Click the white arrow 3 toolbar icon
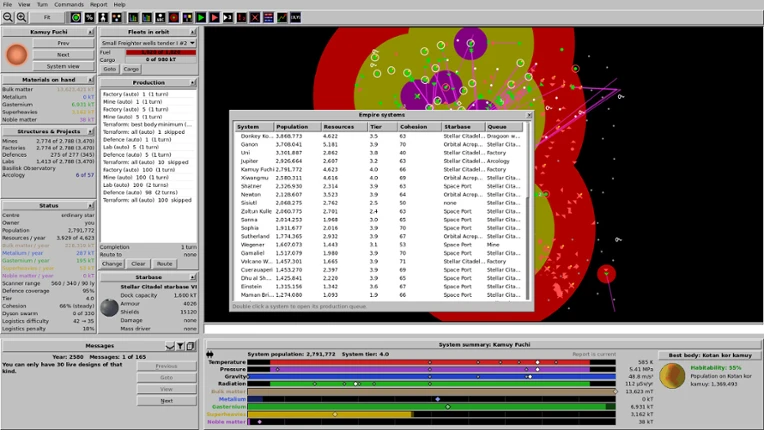 pos(228,18)
